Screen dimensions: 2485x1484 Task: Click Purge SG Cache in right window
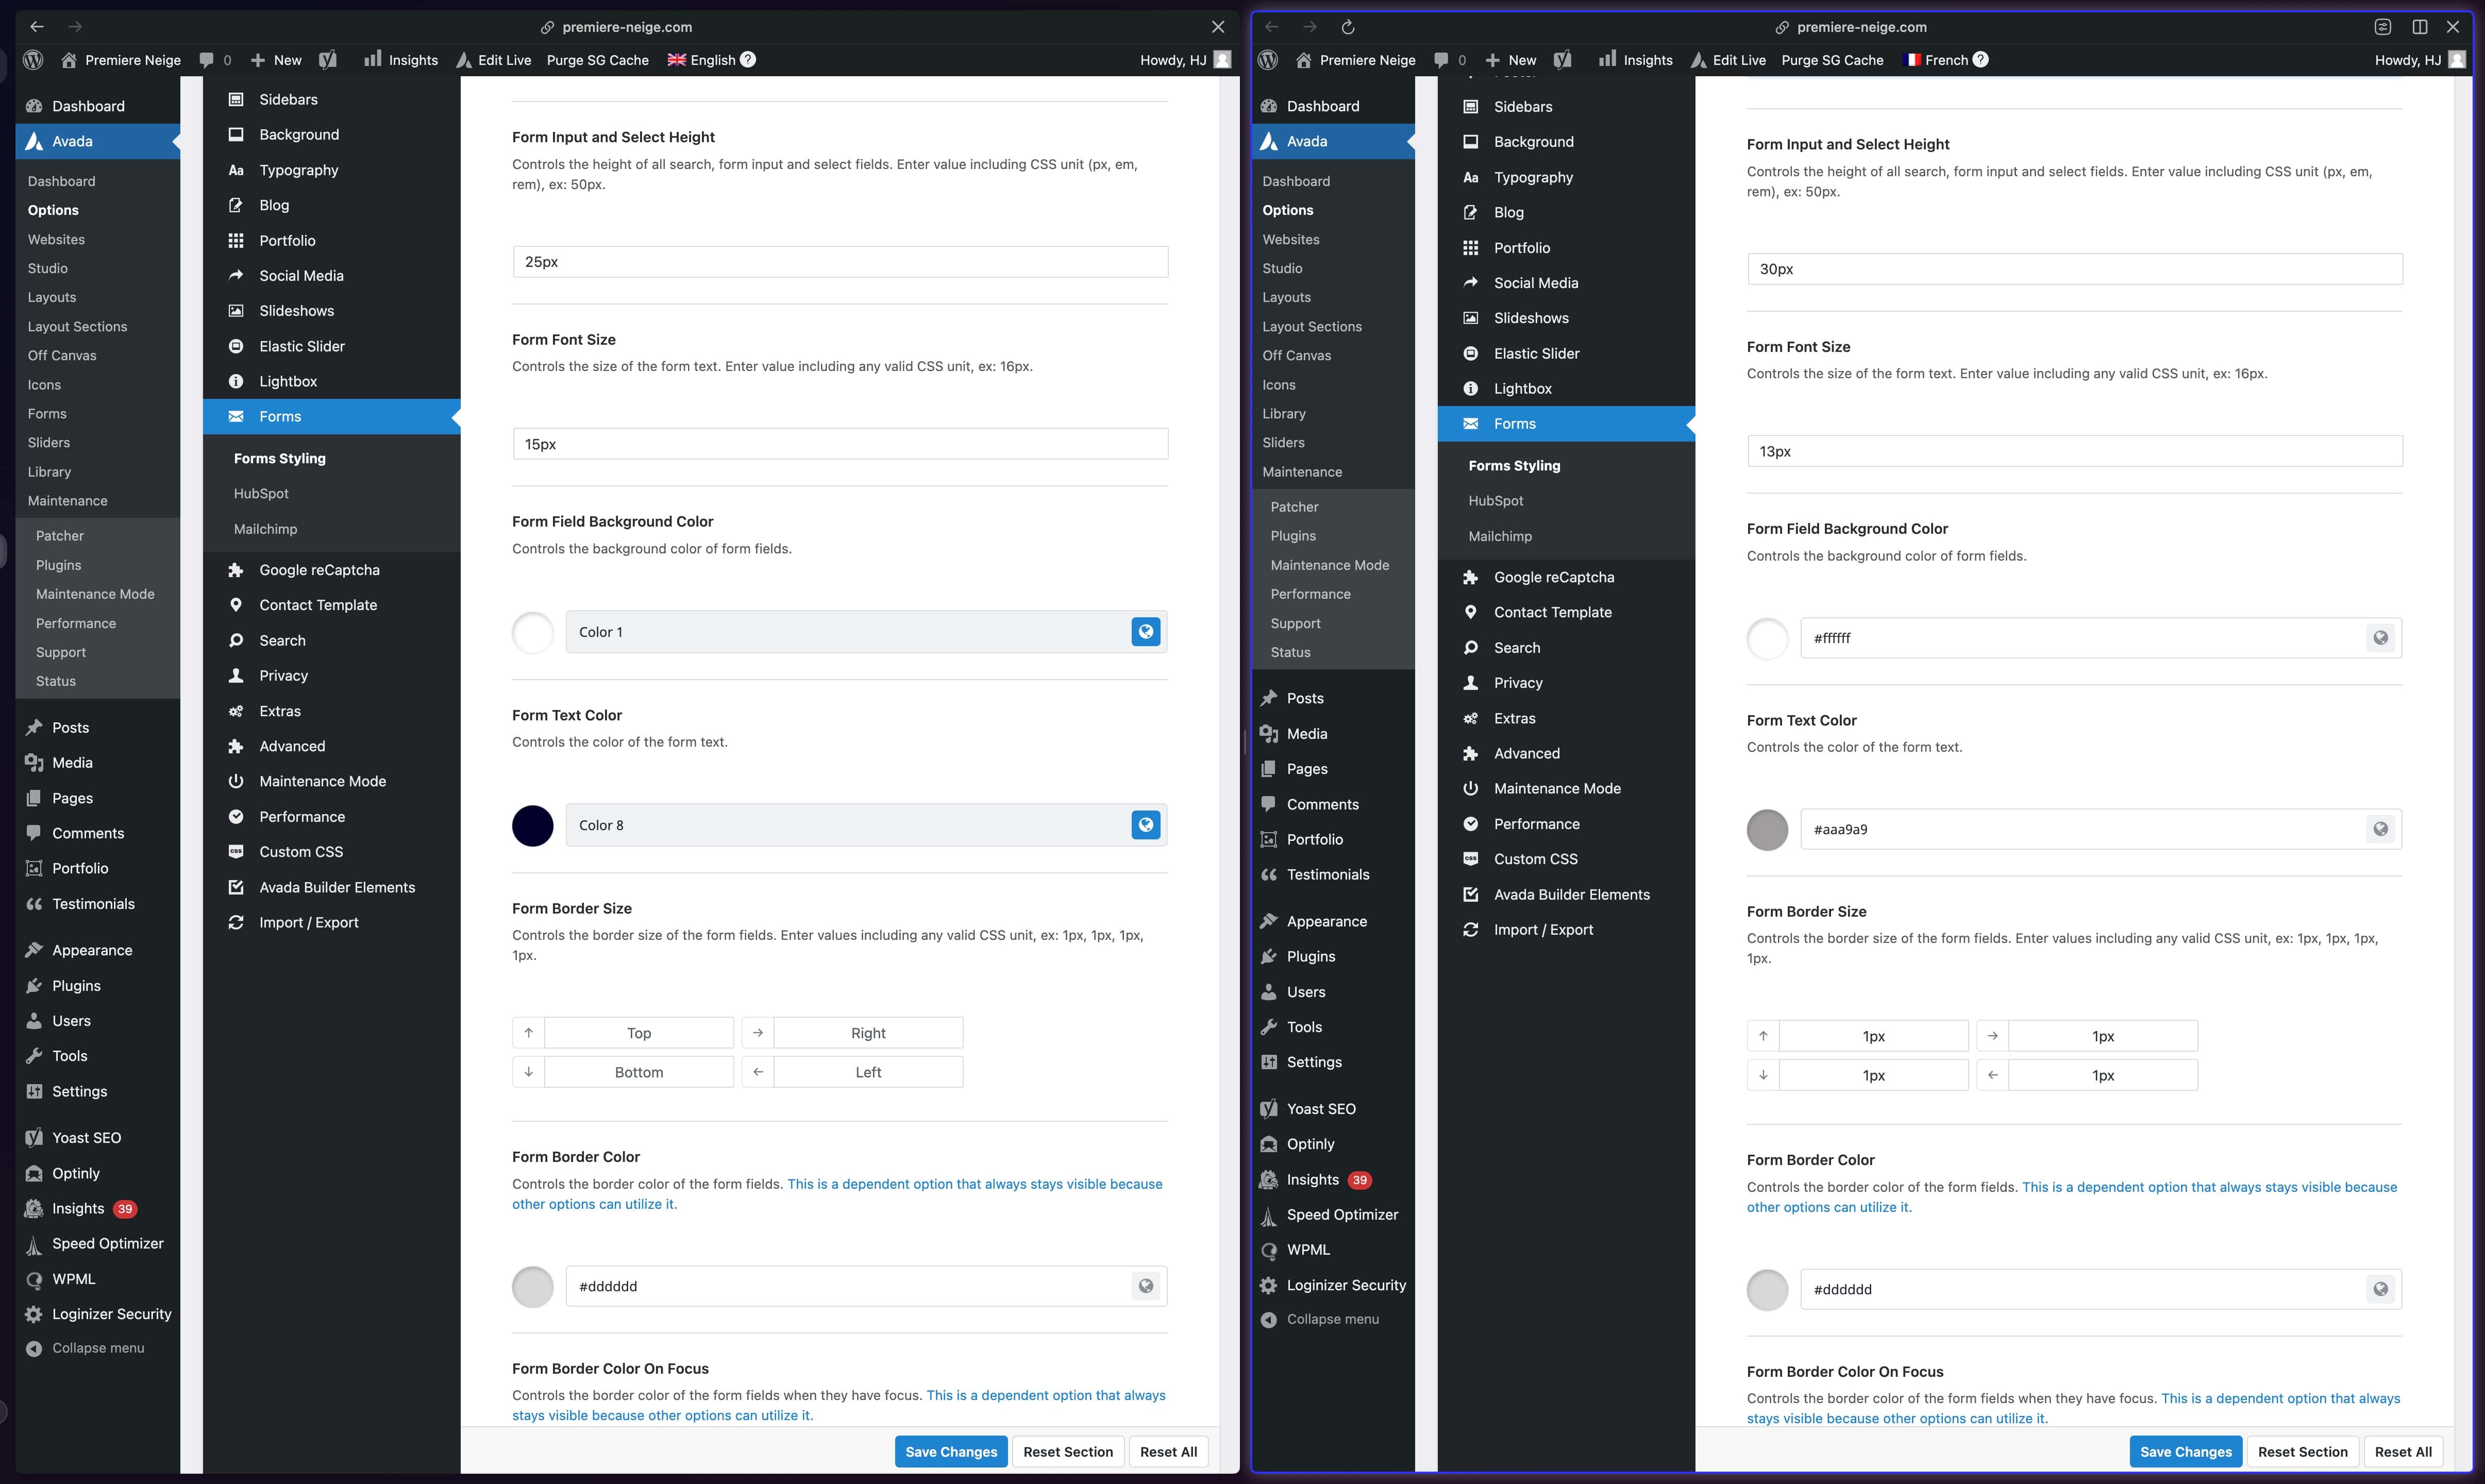1832,60
